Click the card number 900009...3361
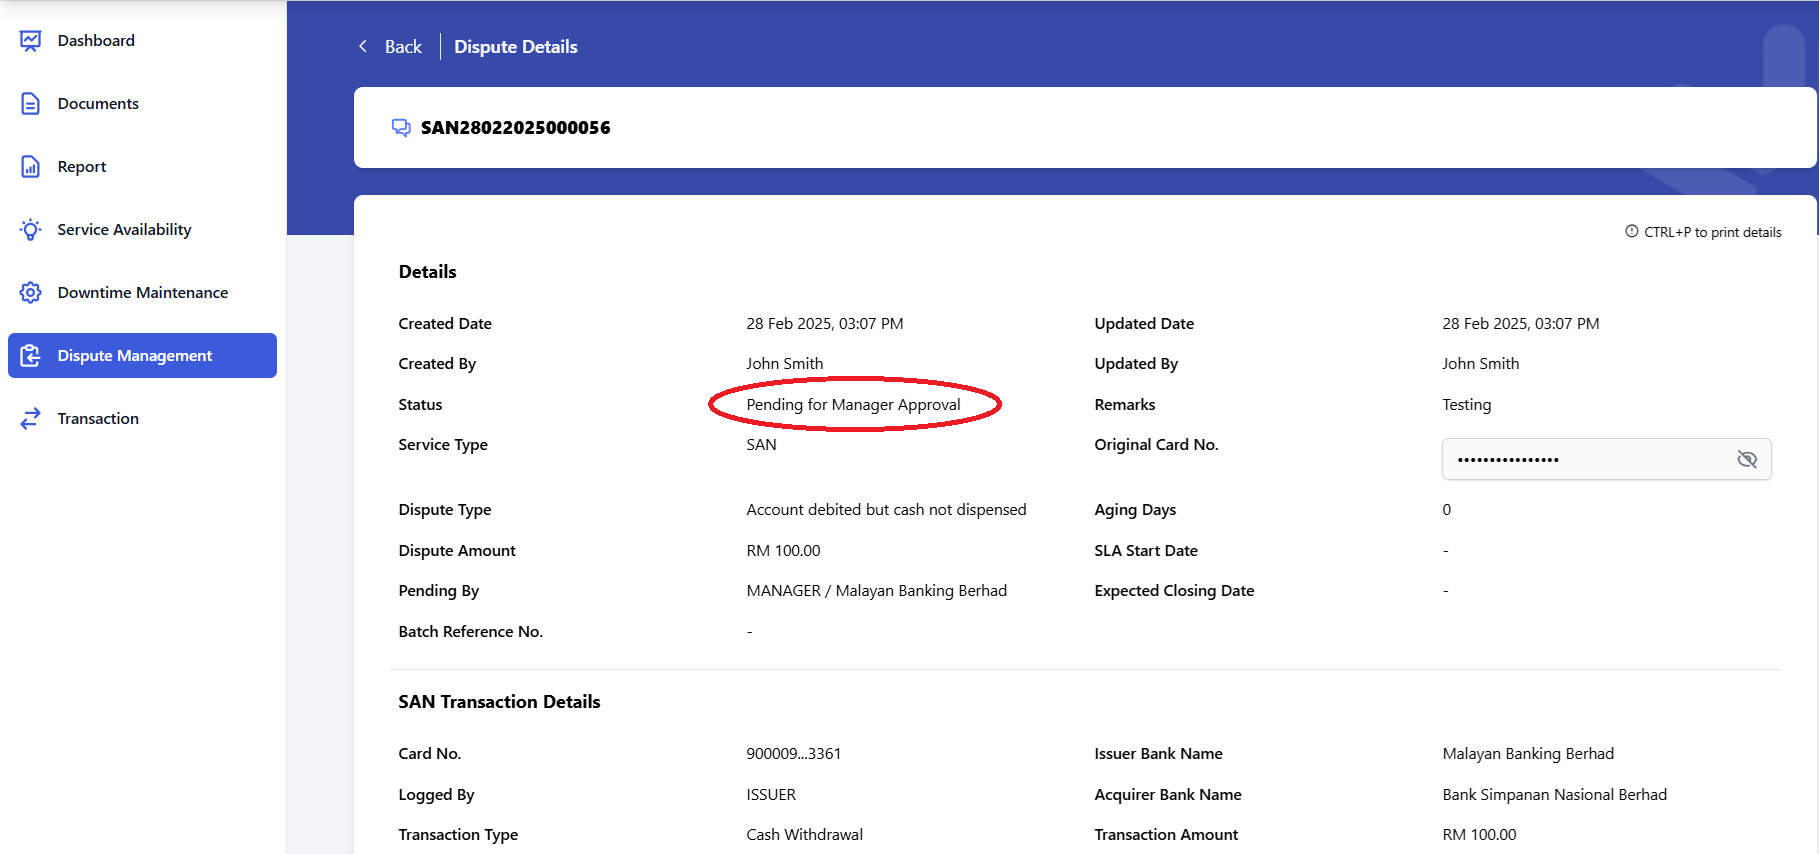This screenshot has width=1820, height=854. pyautogui.click(x=794, y=754)
